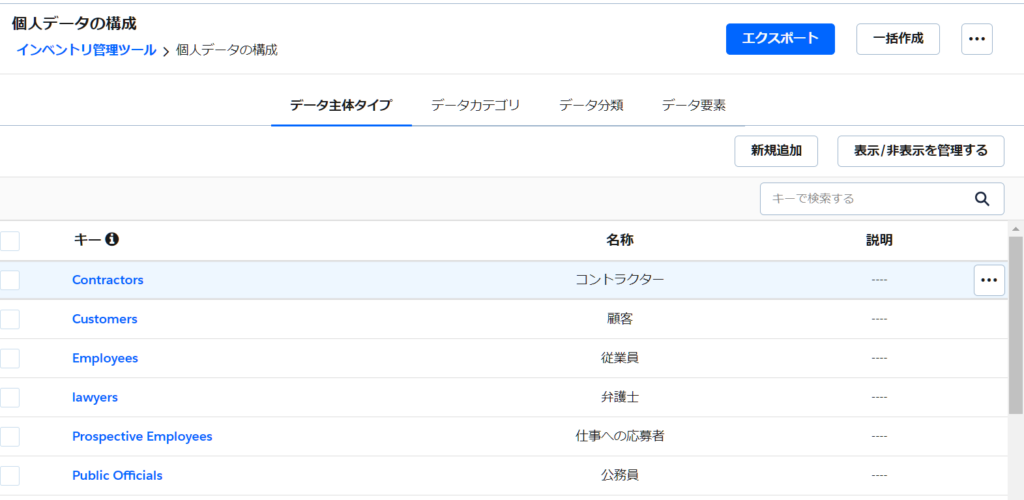Click the エクスポート button
Viewport: 1024px width, 500px height.
click(x=780, y=39)
